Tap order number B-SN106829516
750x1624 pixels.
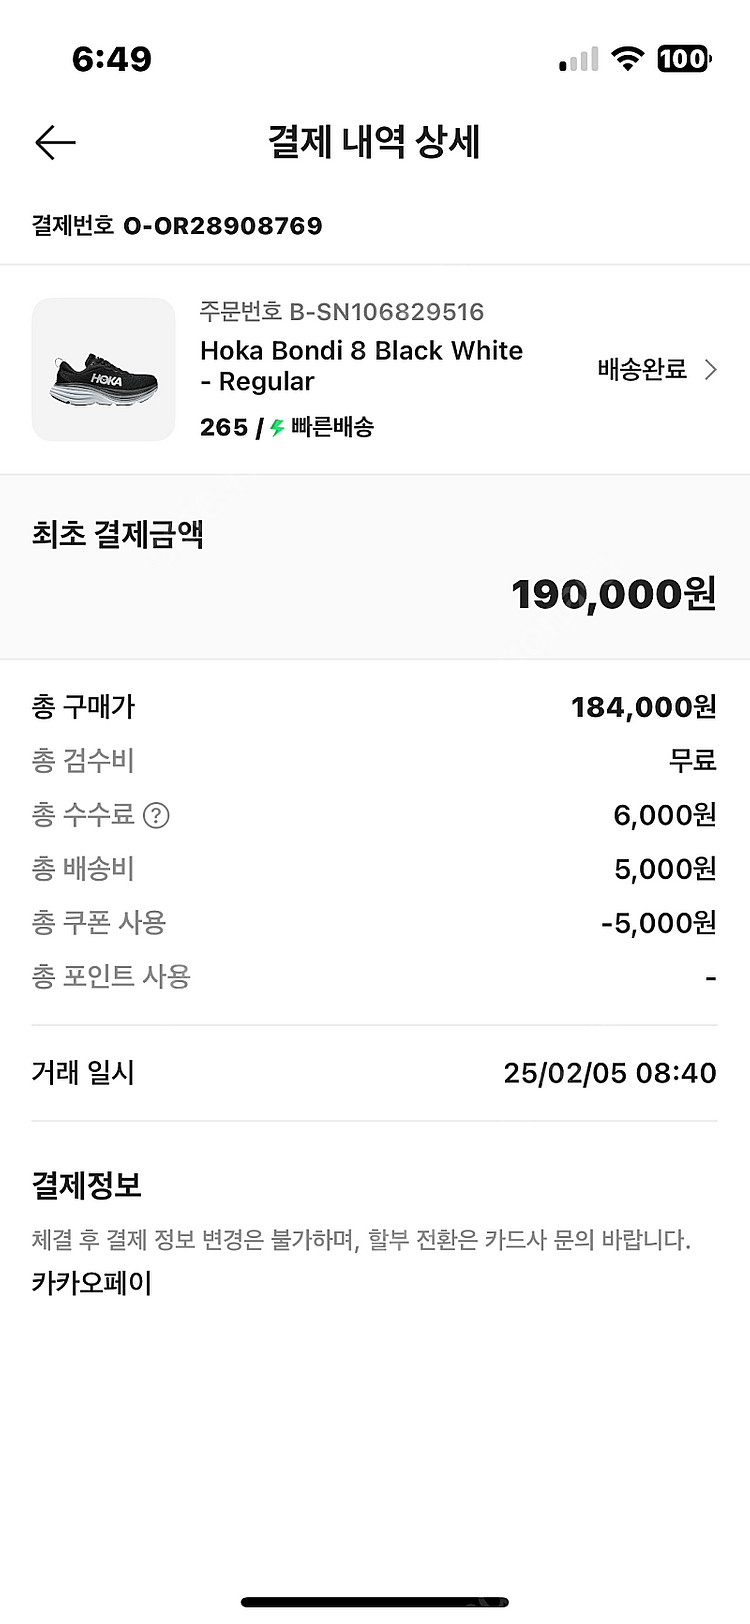click(341, 312)
